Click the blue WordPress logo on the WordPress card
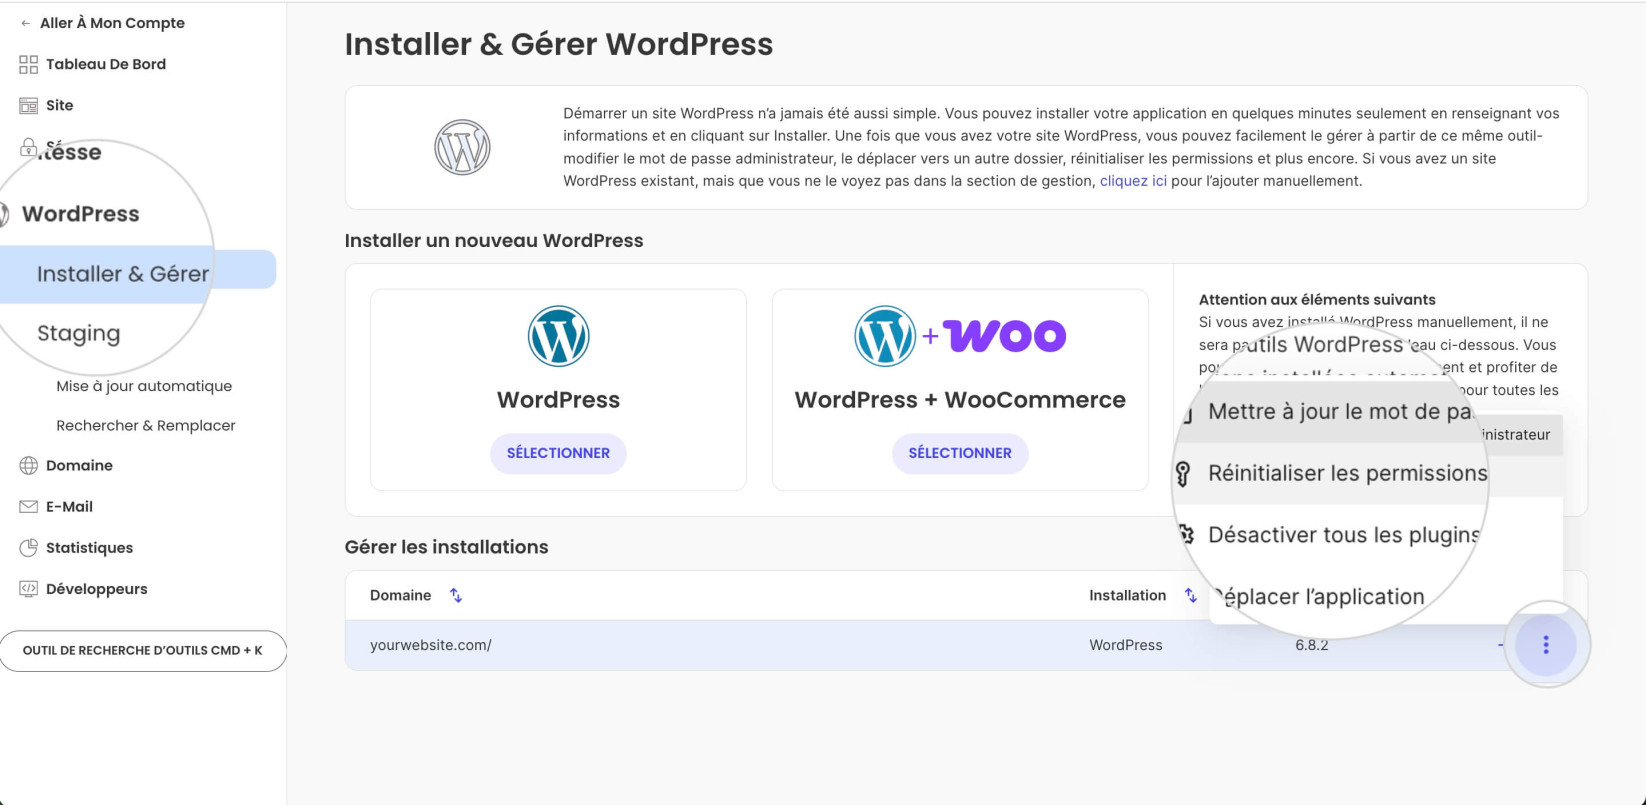The height and width of the screenshot is (805, 1646). point(558,336)
